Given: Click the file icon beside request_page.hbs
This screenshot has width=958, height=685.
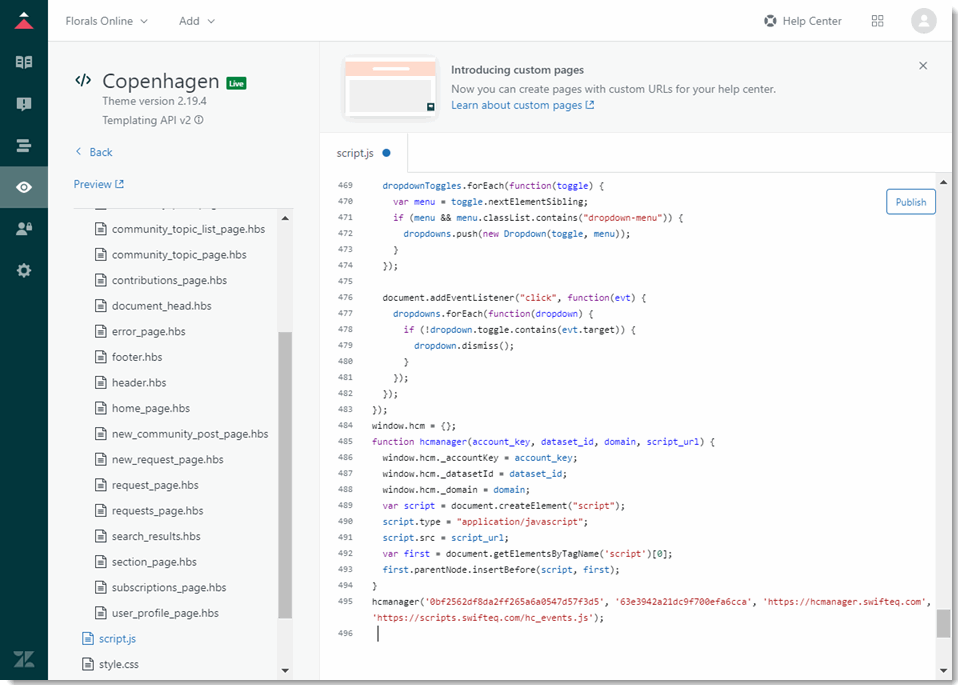Looking at the screenshot, I should click(x=101, y=485).
